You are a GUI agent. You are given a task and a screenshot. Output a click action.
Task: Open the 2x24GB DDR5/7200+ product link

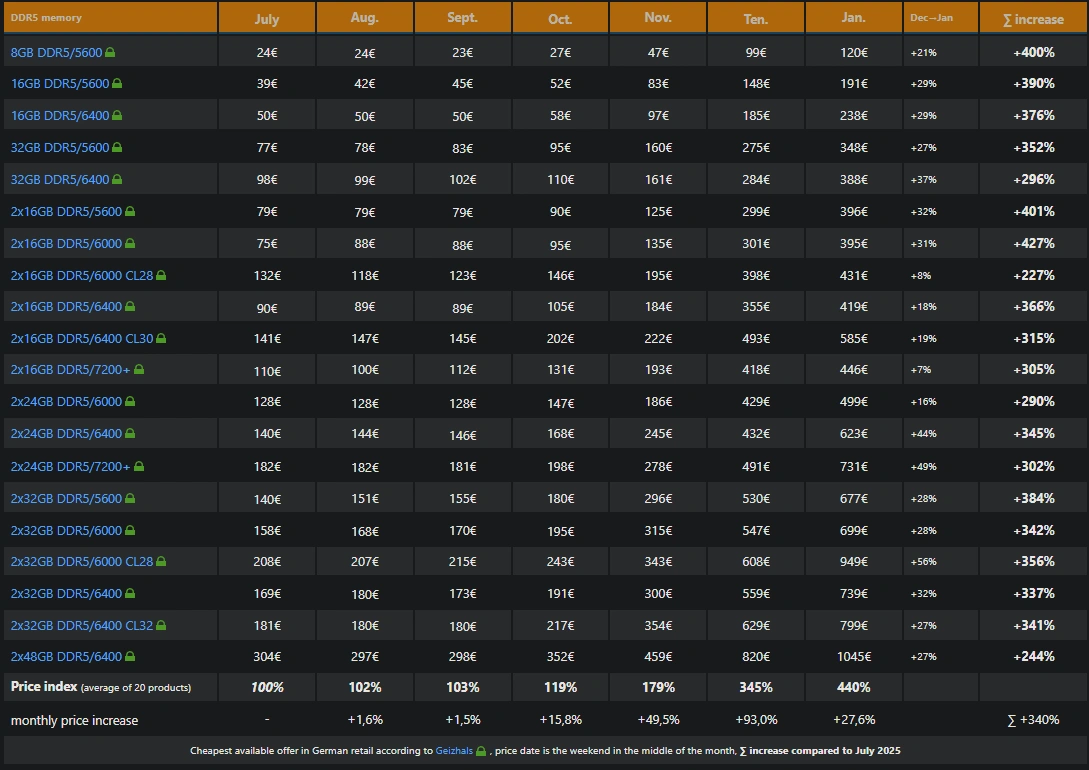70,466
